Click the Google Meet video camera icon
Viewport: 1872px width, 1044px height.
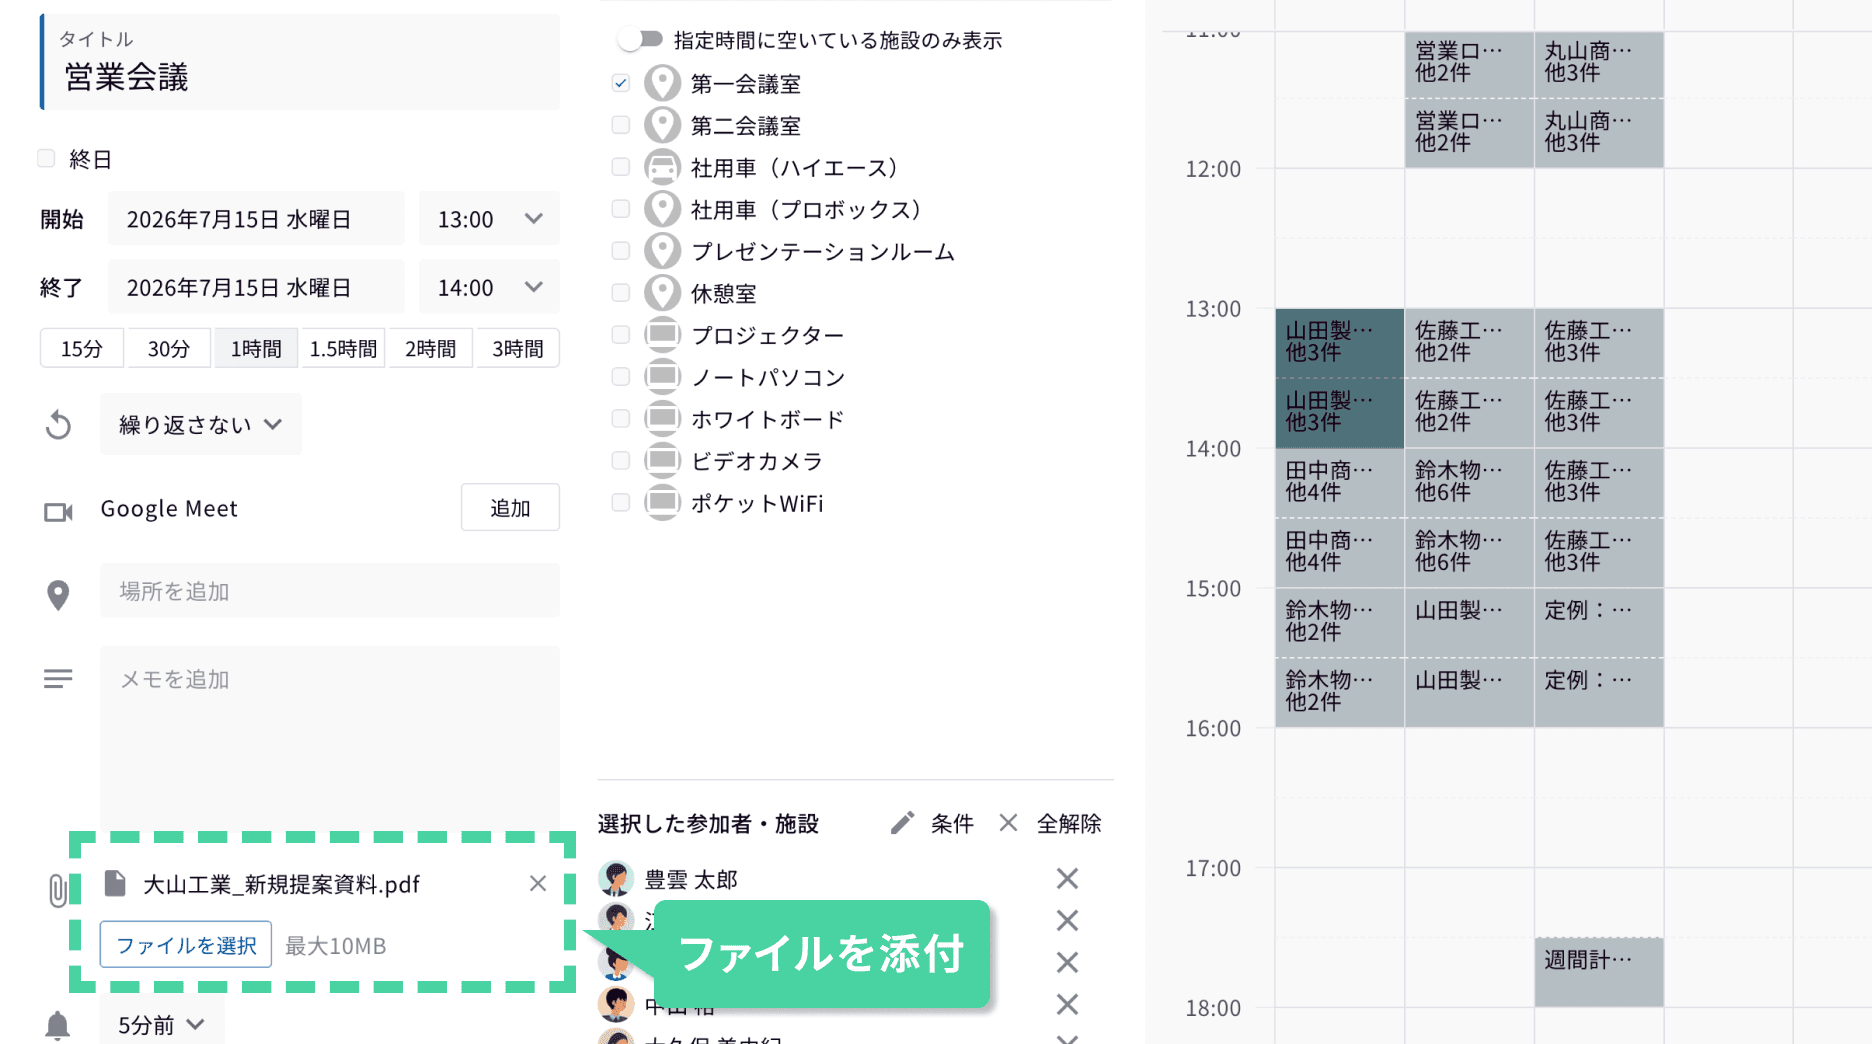click(59, 512)
